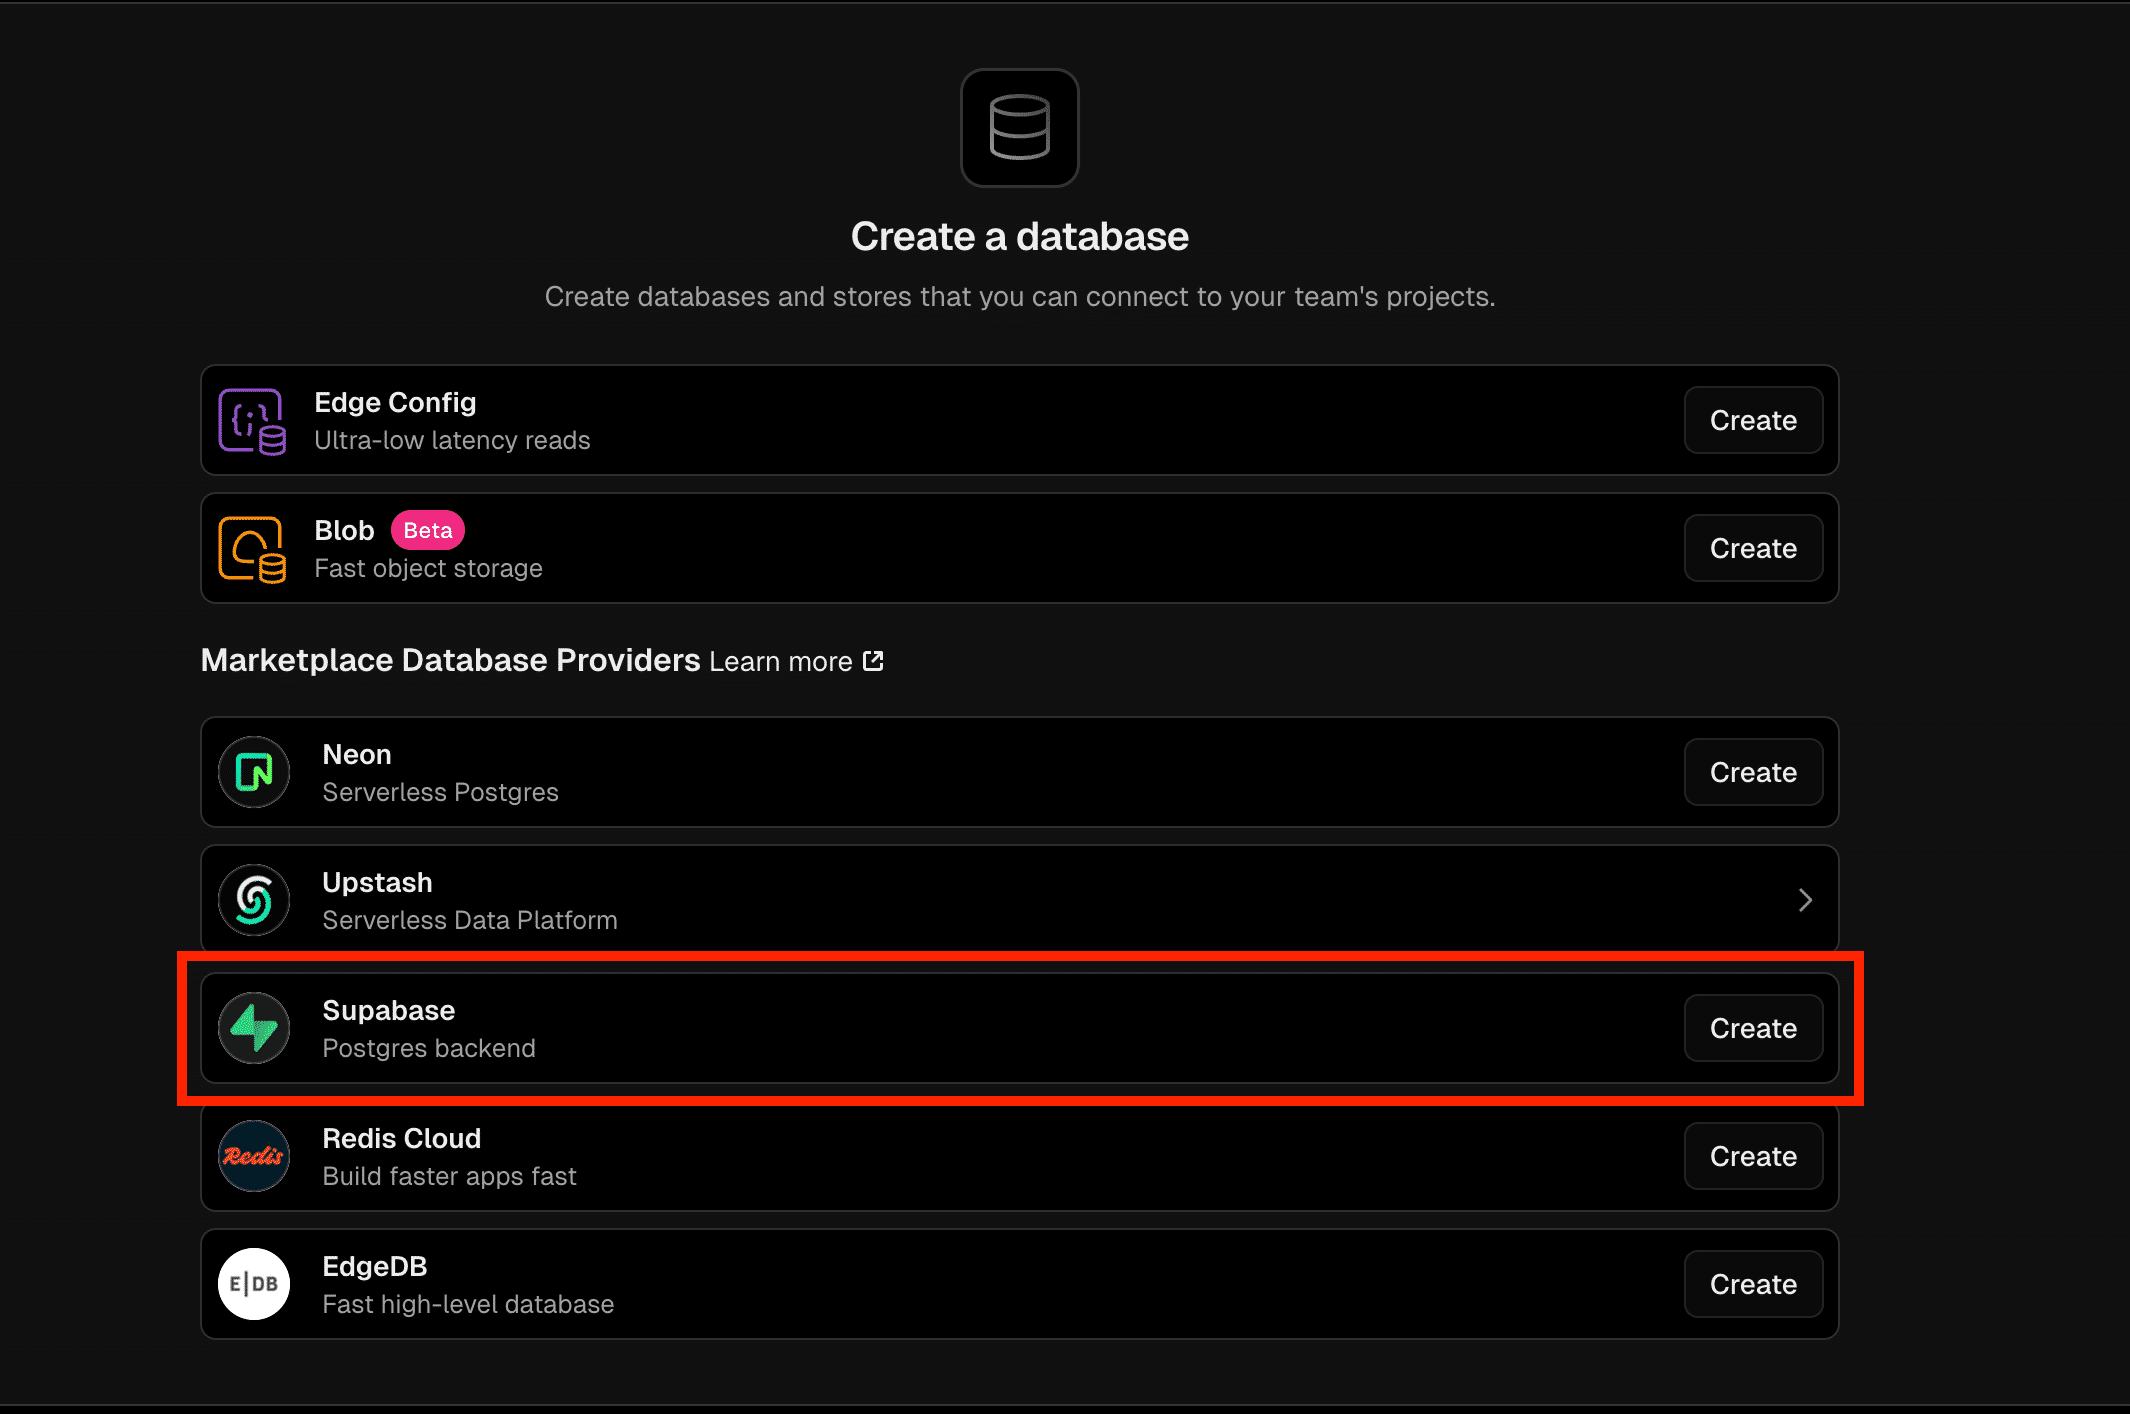Viewport: 2130px width, 1414px height.
Task: Click the Marketplace Database Providers heading
Action: [450, 660]
